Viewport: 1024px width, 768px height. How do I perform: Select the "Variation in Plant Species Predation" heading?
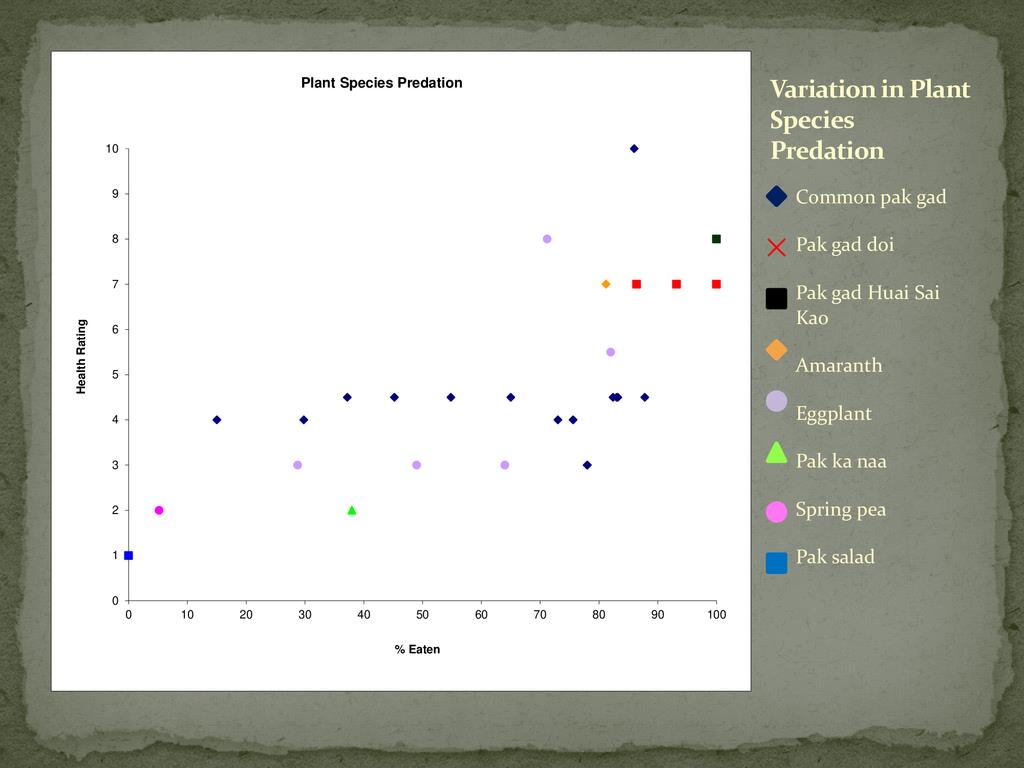(x=869, y=120)
